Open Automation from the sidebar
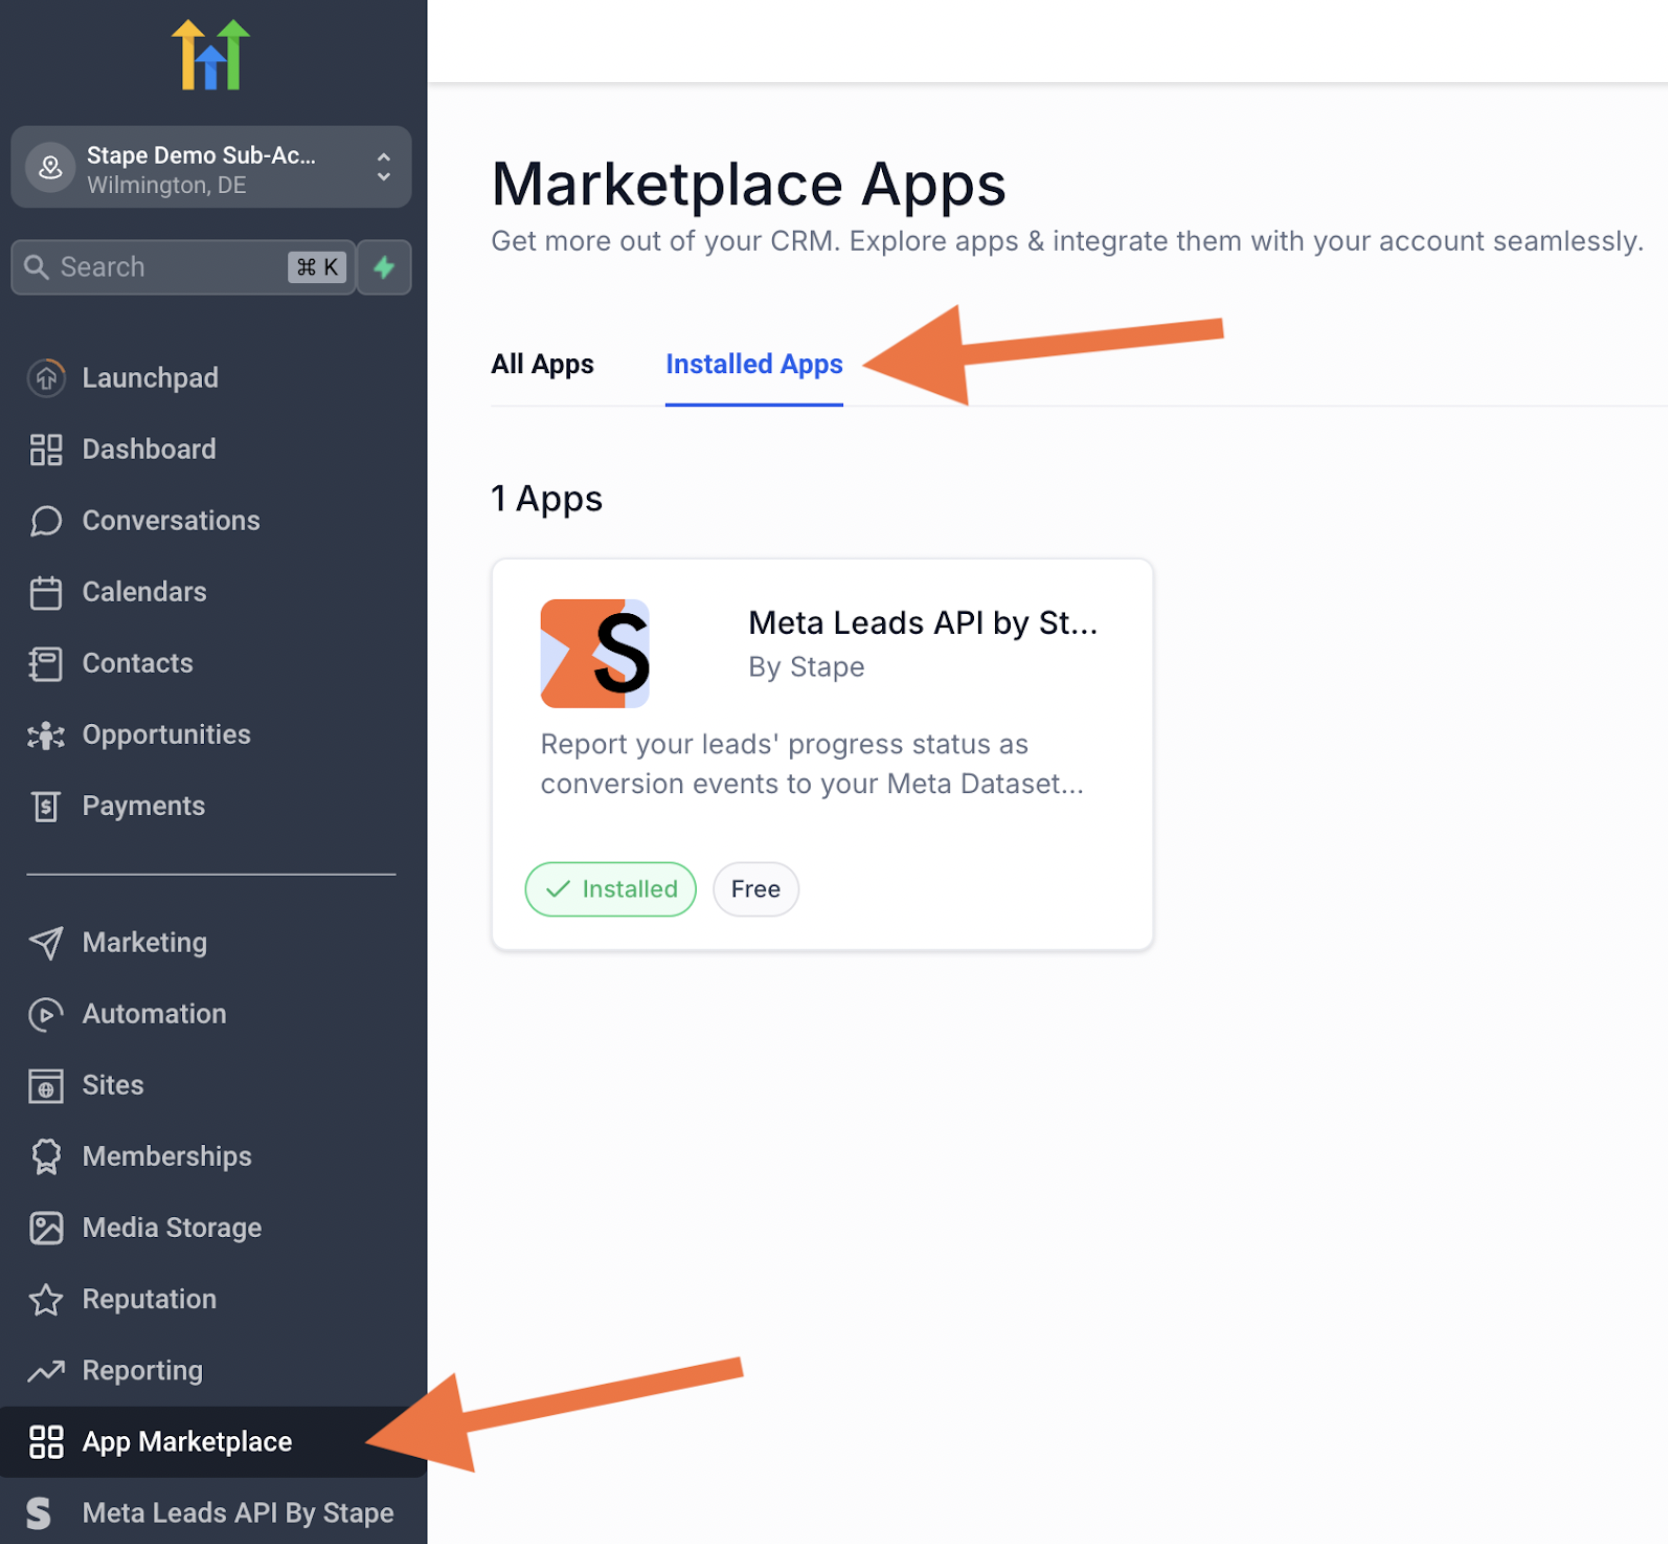This screenshot has width=1668, height=1544. point(46,1013)
